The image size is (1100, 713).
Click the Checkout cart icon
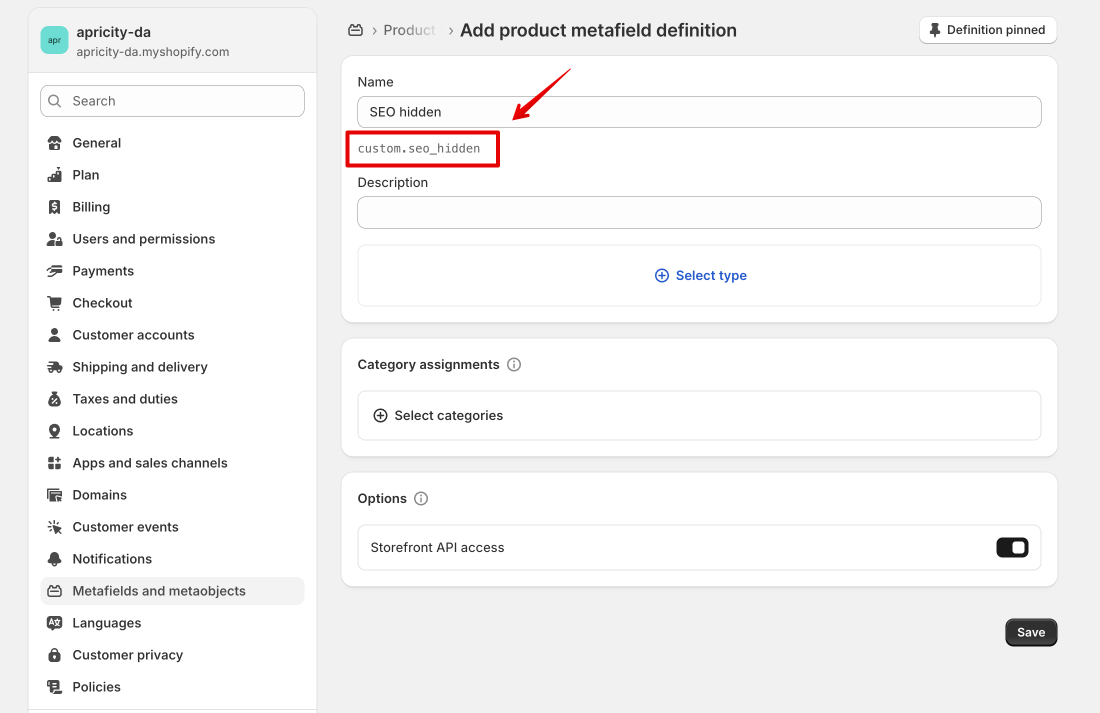tap(55, 303)
